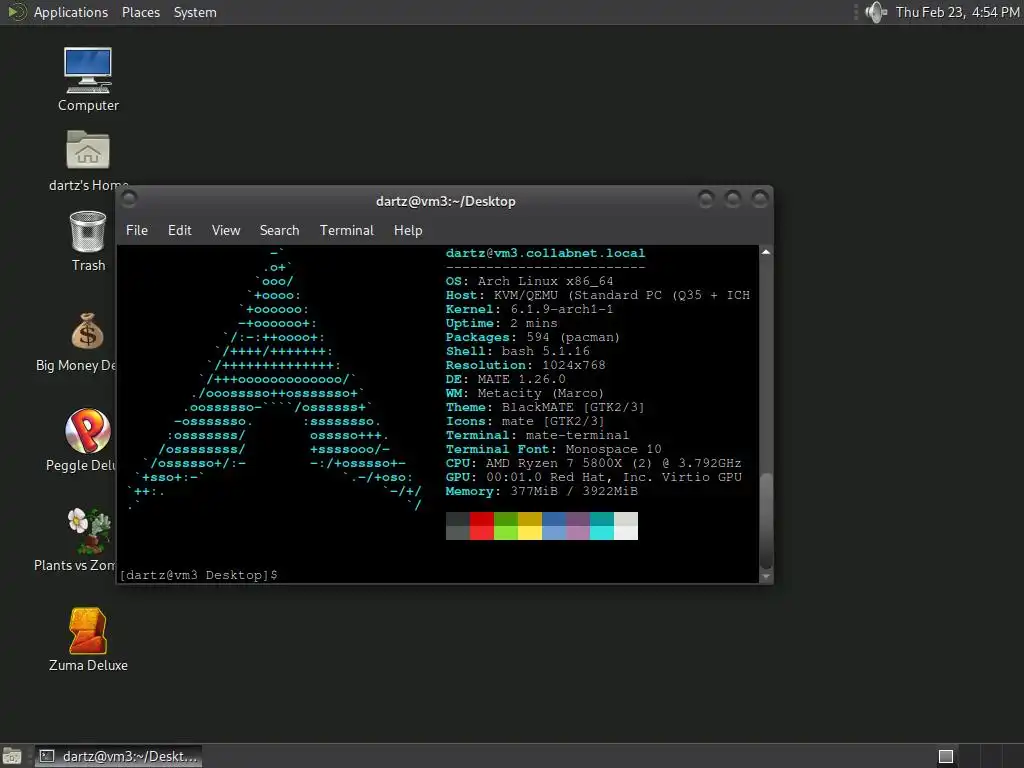Click the purple color block in neofetch

click(578, 526)
